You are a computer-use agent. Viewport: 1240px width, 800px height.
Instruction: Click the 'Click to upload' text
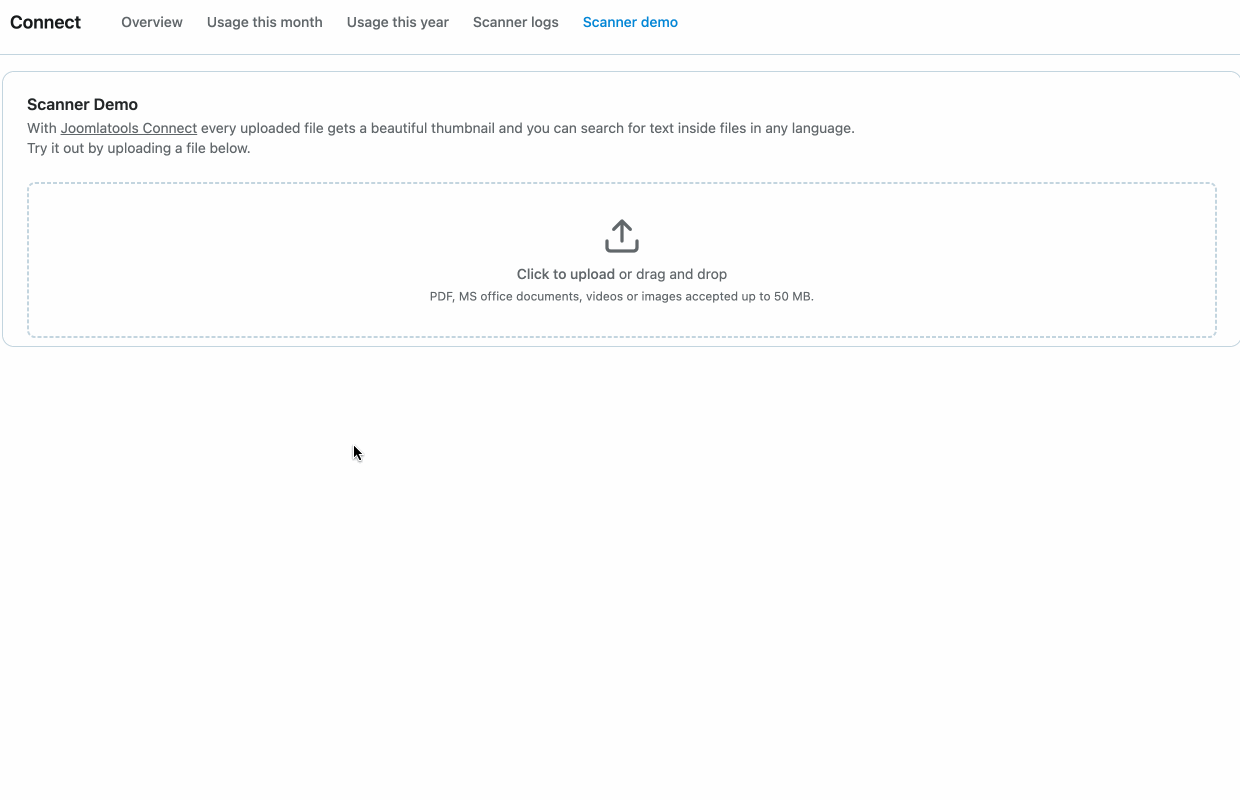(x=566, y=274)
